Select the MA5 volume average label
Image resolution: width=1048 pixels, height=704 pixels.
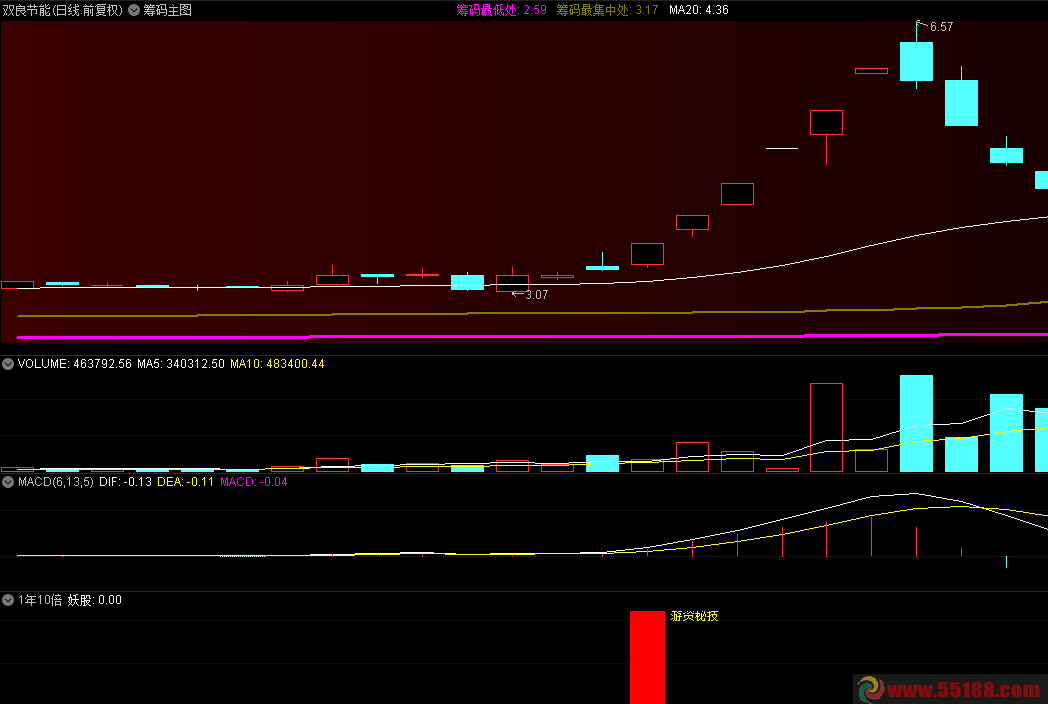pos(180,364)
